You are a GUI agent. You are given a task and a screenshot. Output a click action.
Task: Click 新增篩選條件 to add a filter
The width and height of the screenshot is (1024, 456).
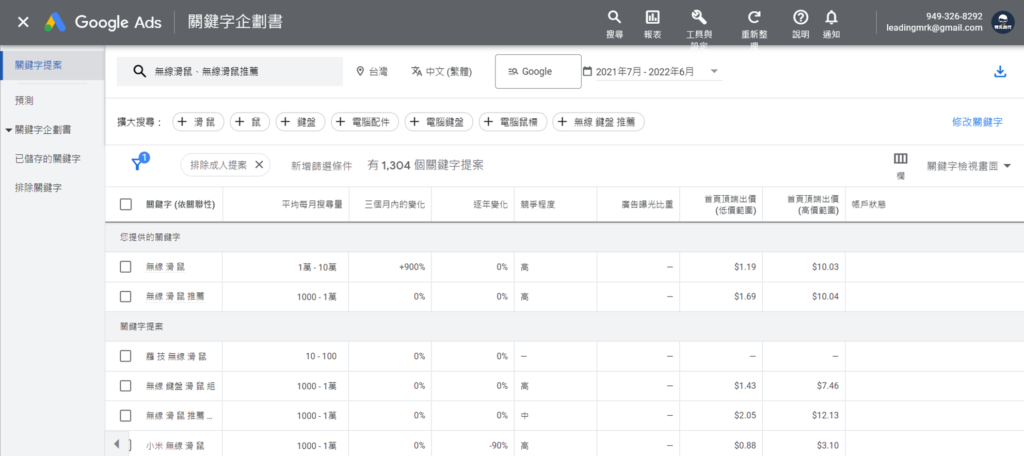pos(321,166)
